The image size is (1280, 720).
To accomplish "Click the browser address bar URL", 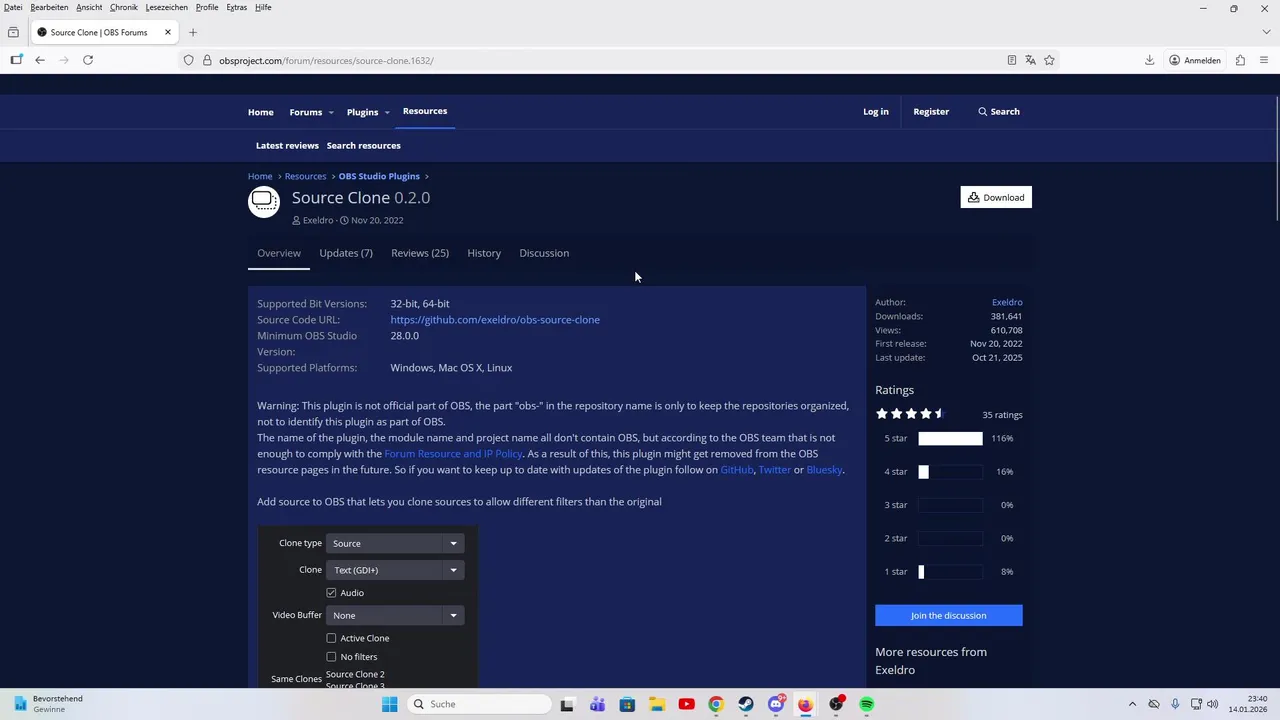I will pyautogui.click(x=326, y=60).
